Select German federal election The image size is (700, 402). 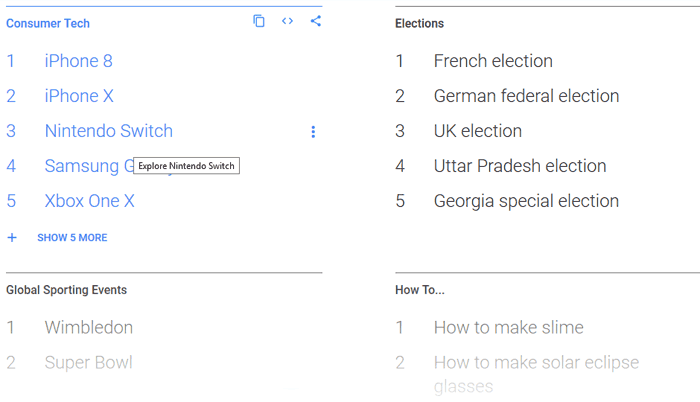526,96
